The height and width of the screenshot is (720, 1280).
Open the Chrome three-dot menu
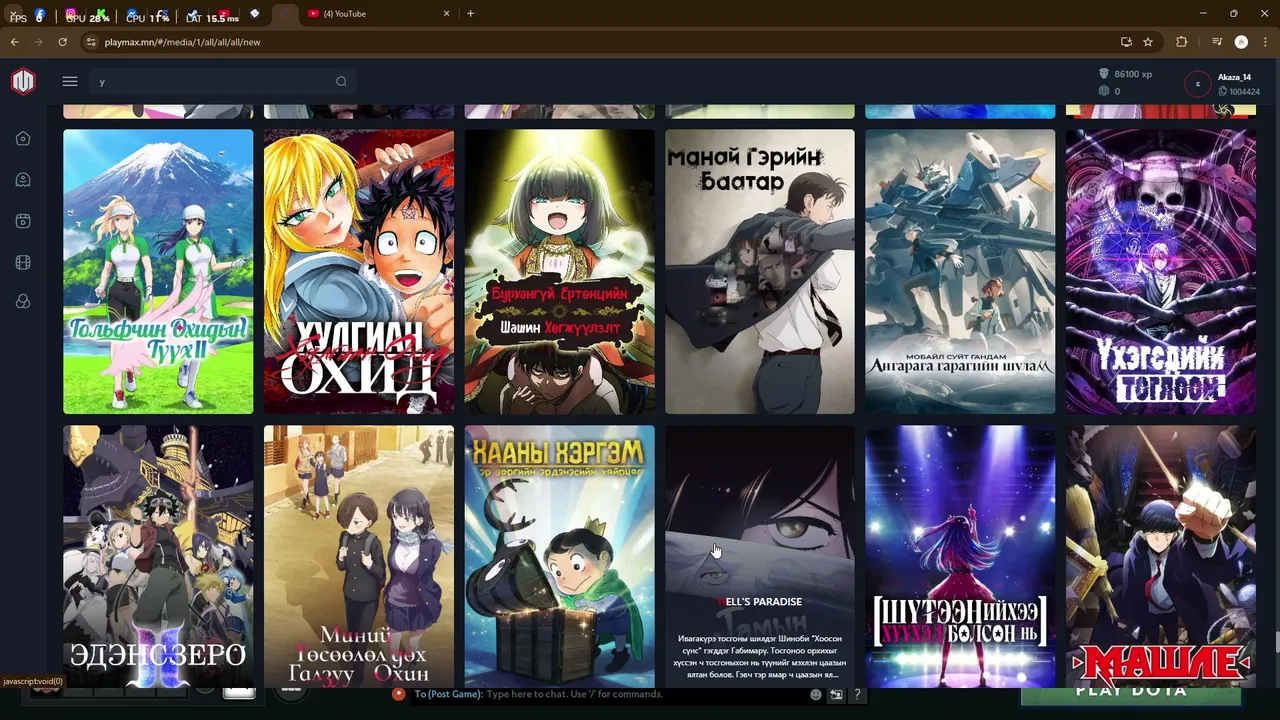tap(1264, 42)
